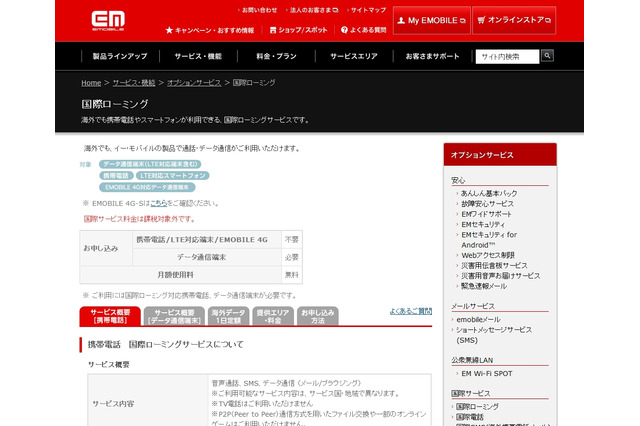Viewport: 640px width, 426px height.
Task: Open ショップ/スポット link
Action: coord(298,30)
